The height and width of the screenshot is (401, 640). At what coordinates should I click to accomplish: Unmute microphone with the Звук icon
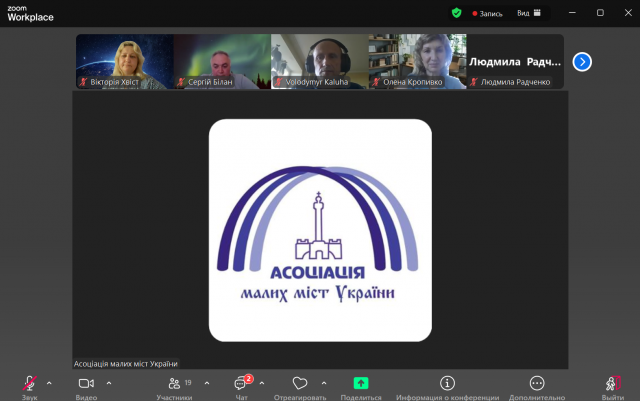[x=29, y=383]
